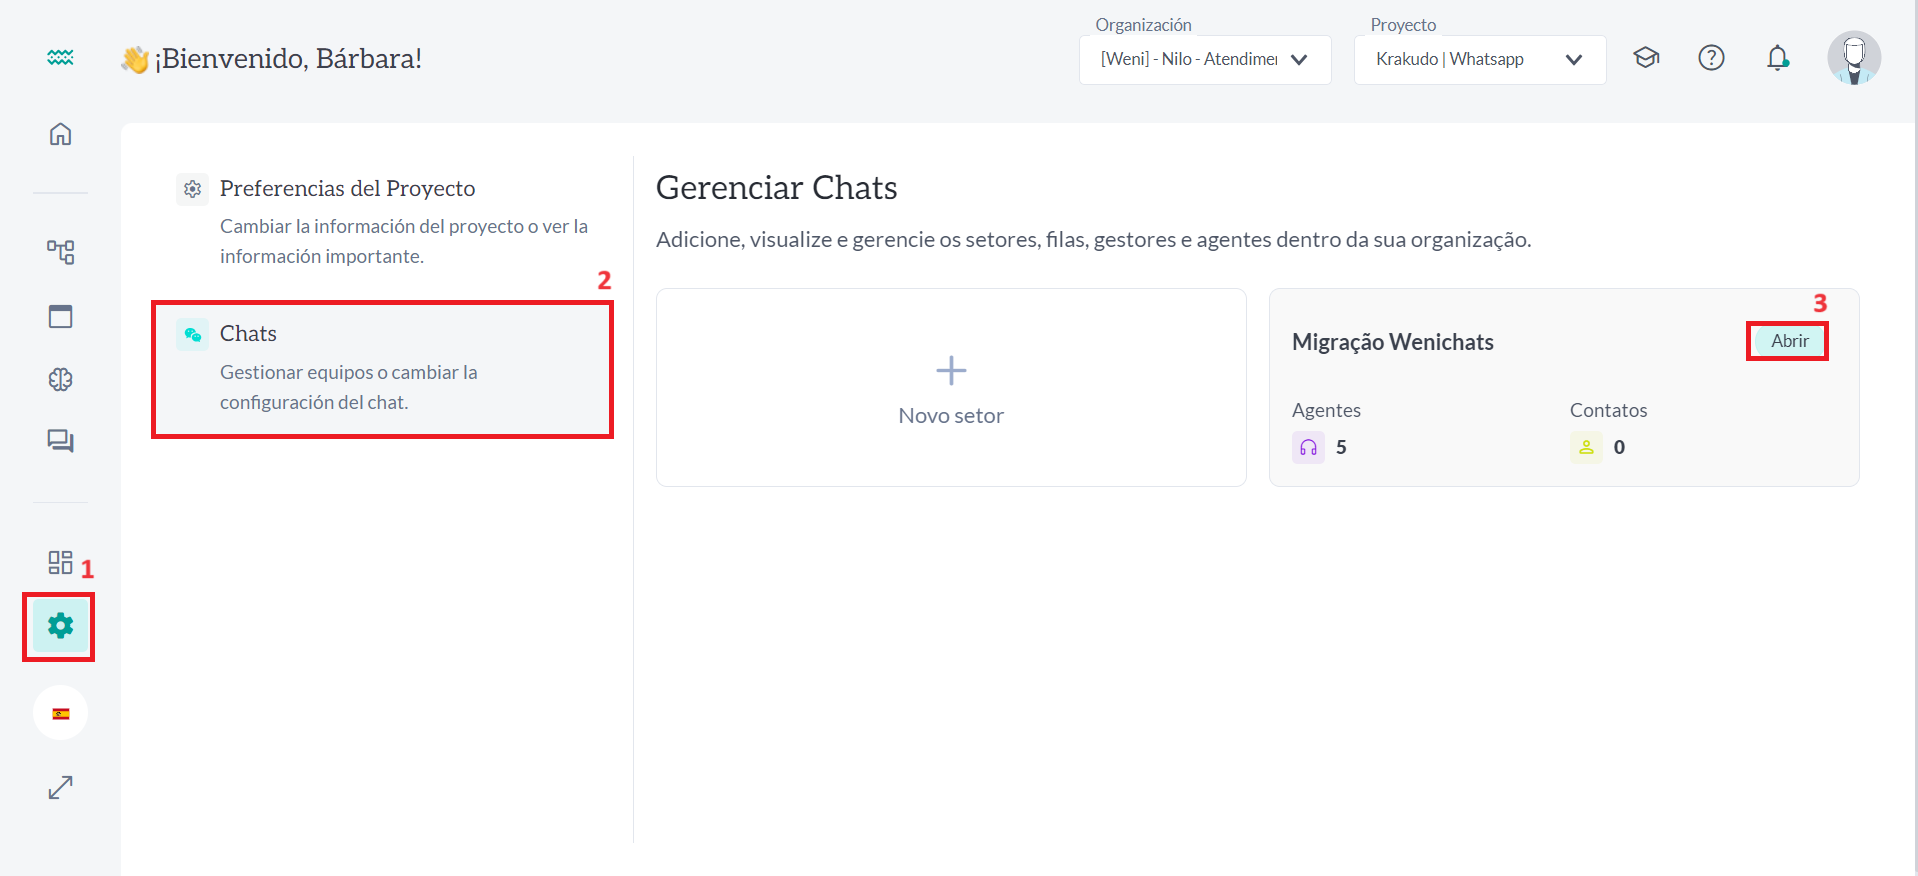Image resolution: width=1918 pixels, height=876 pixels.
Task: Go to the Home sidebar icon
Action: coord(60,134)
